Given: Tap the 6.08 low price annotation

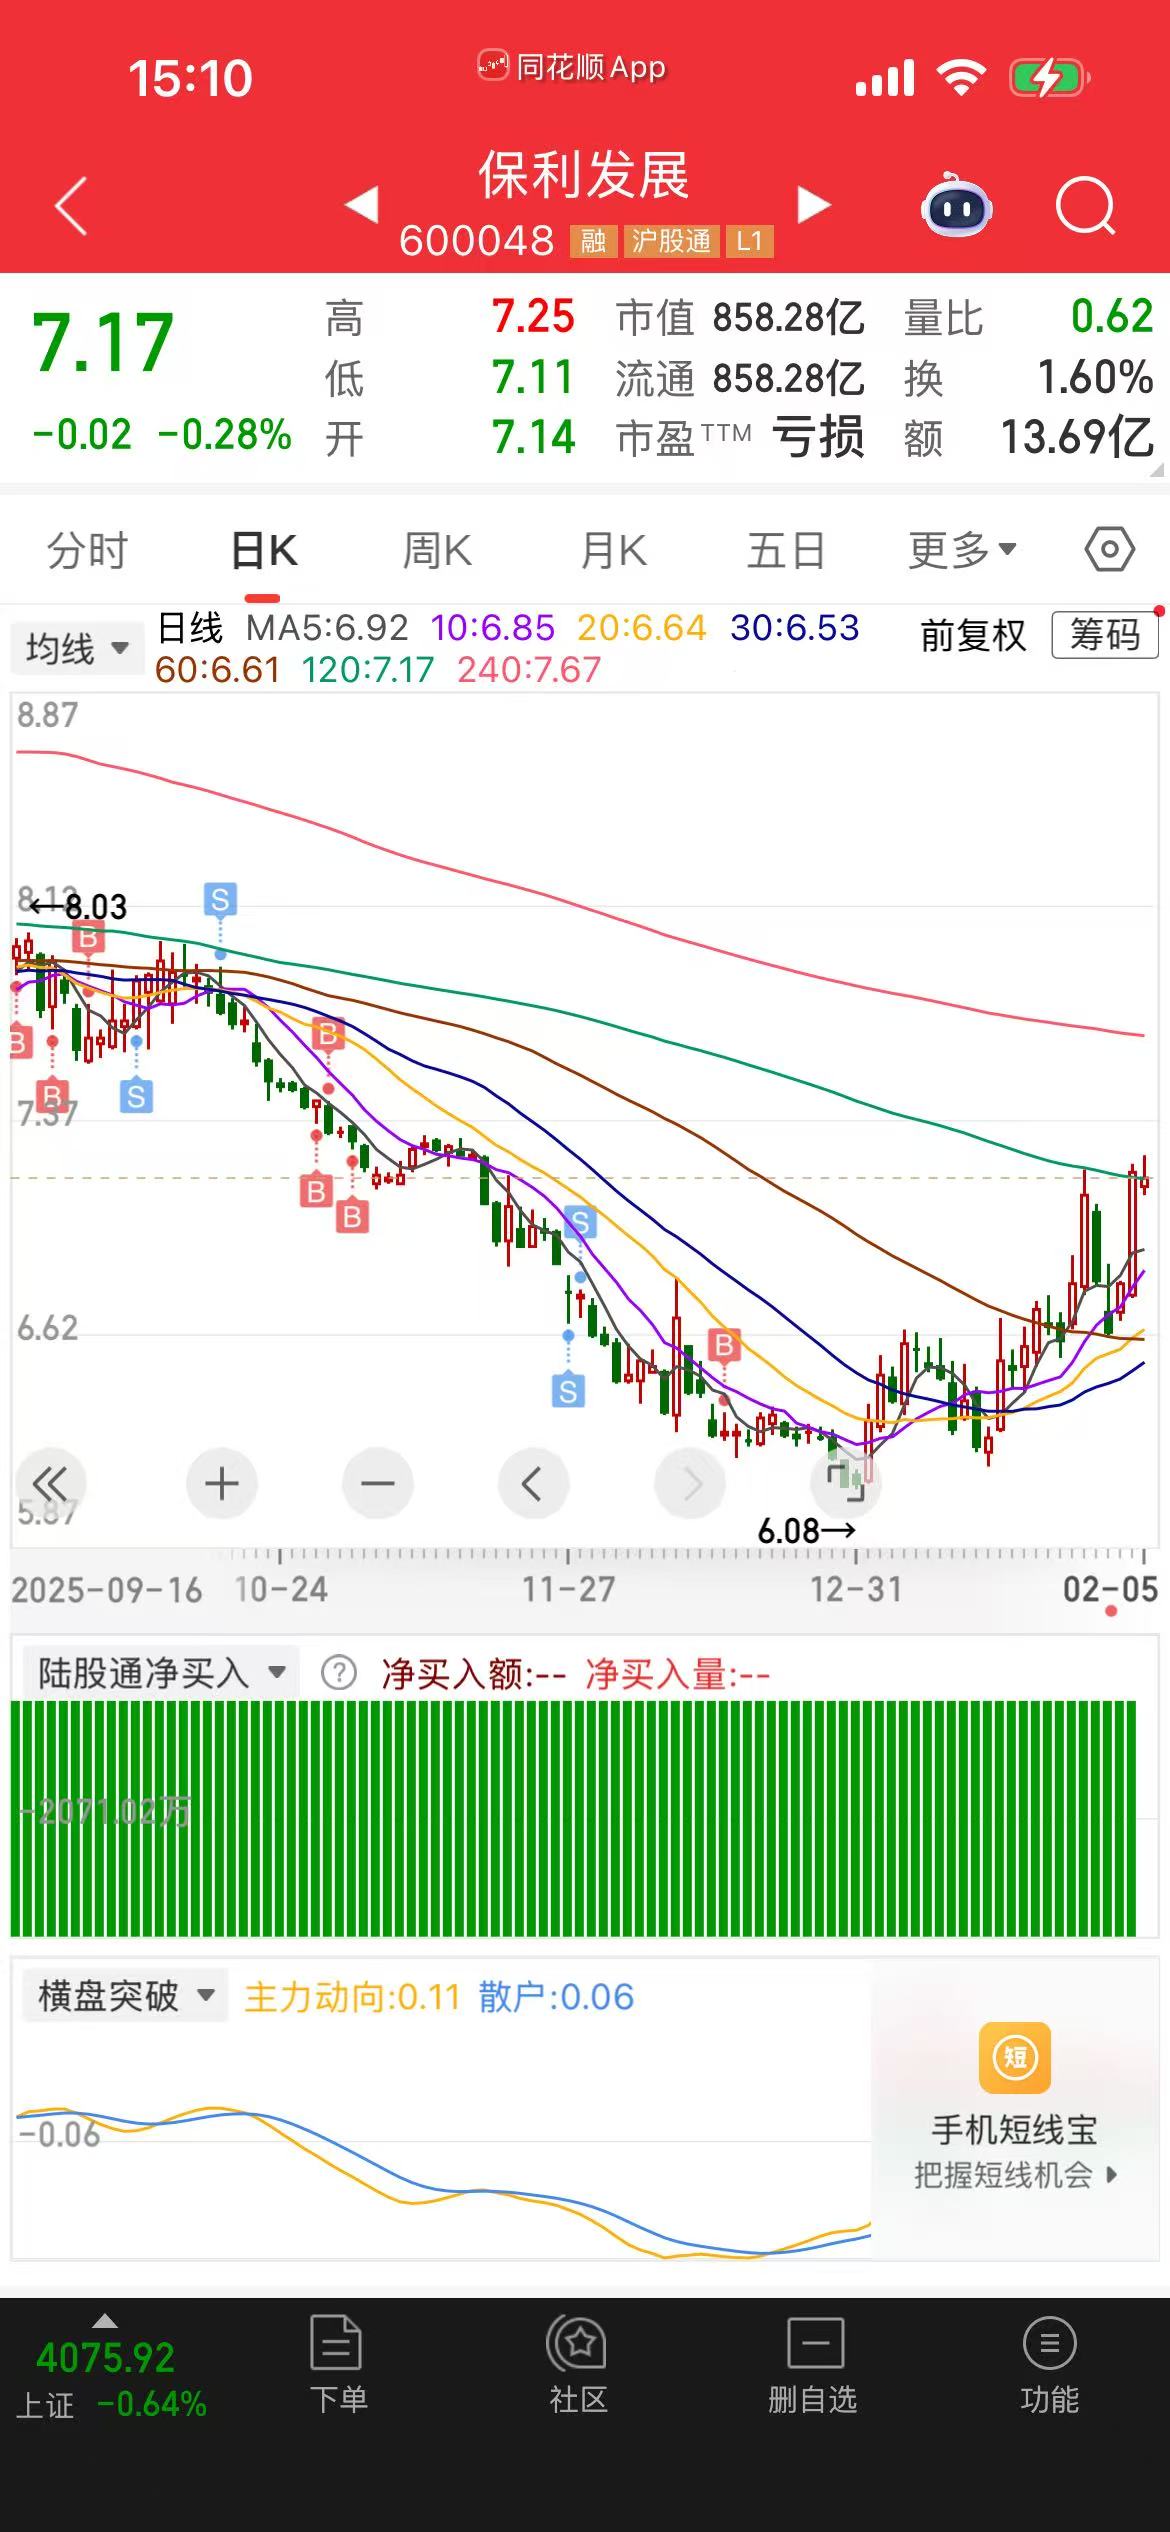Looking at the screenshot, I should [806, 1530].
